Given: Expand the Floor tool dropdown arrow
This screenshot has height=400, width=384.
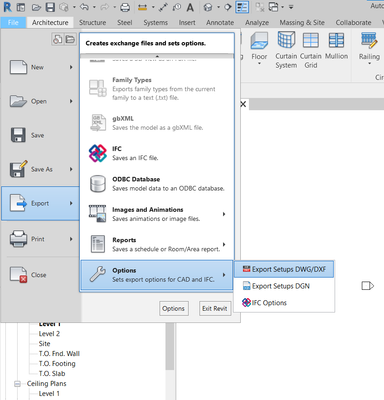Looking at the screenshot, I should pos(259,64).
